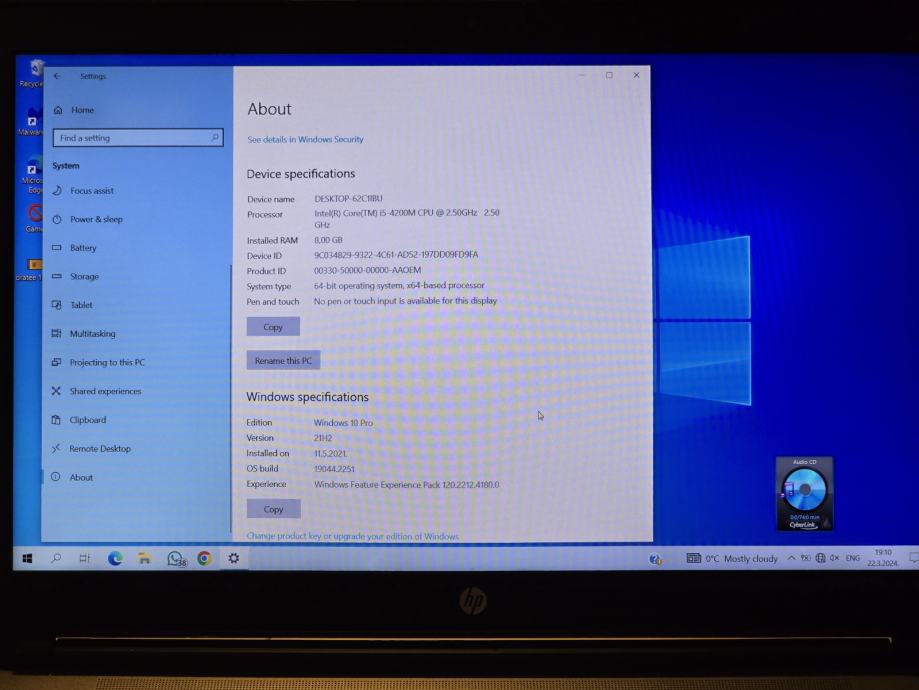The image size is (919, 690).
Task: Launch Google Chrome from taskbar
Action: coord(205,559)
